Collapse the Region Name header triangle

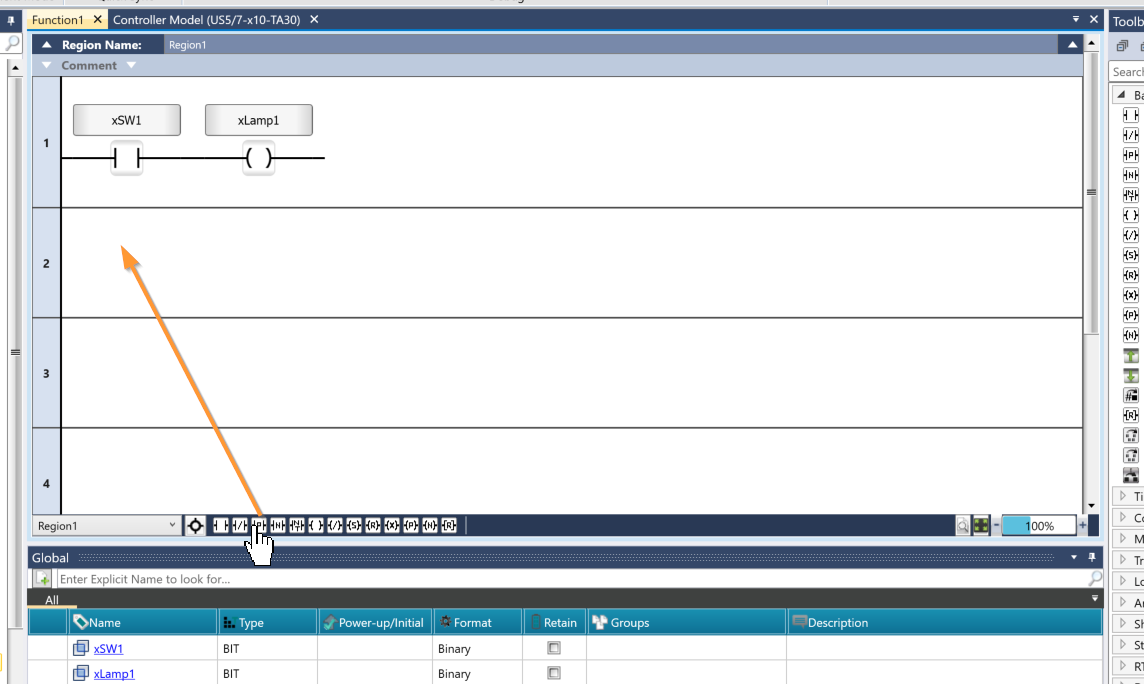coord(46,45)
